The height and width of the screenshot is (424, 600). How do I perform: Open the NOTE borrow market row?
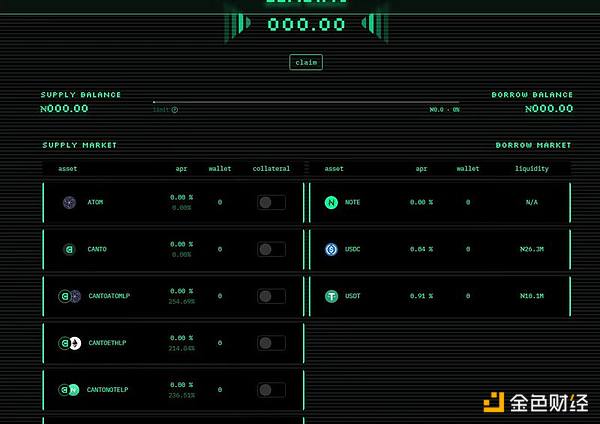[x=440, y=202]
